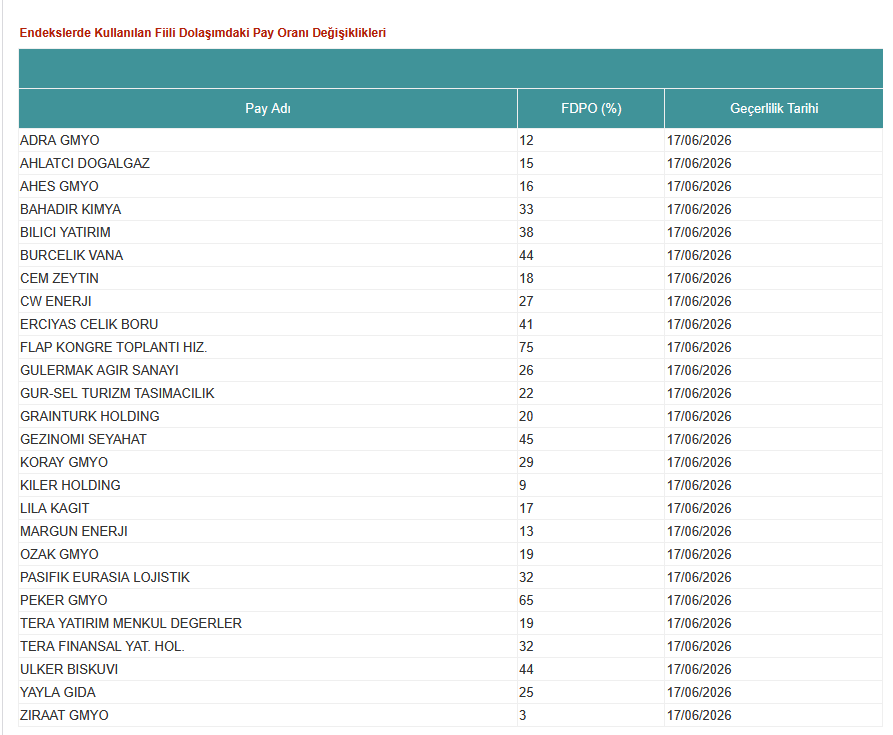Click the PEKER GMYO FDPO value 65

(526, 600)
